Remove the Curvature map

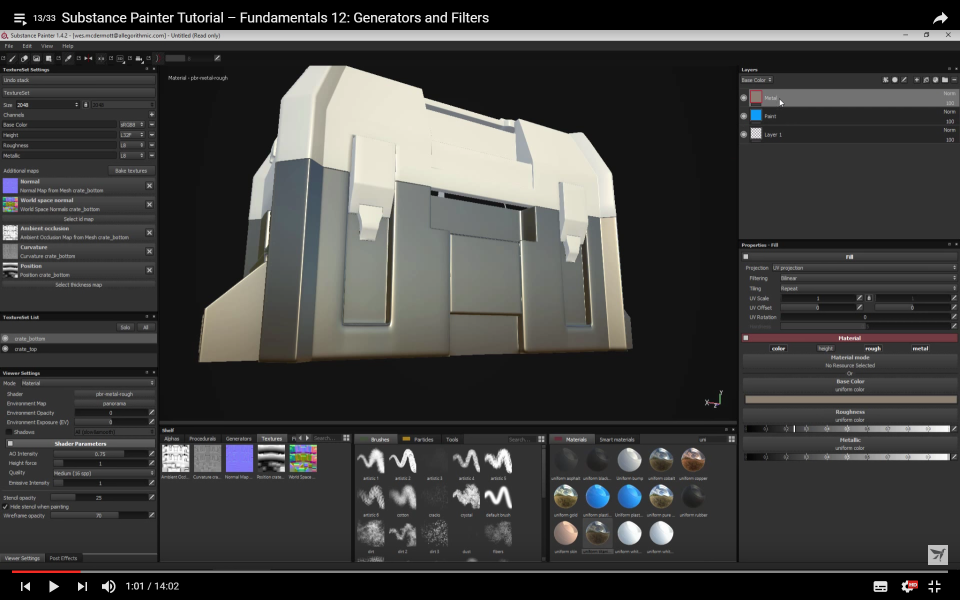point(149,252)
